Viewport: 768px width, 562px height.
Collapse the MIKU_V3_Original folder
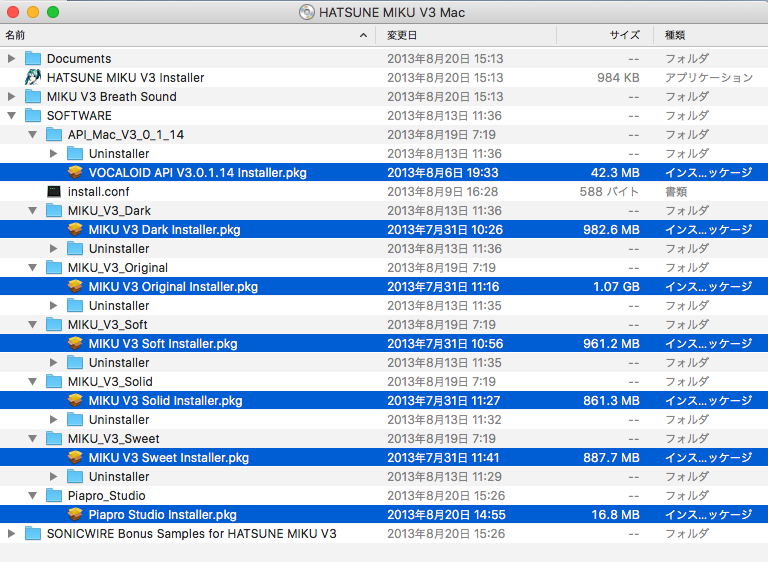[x=32, y=268]
